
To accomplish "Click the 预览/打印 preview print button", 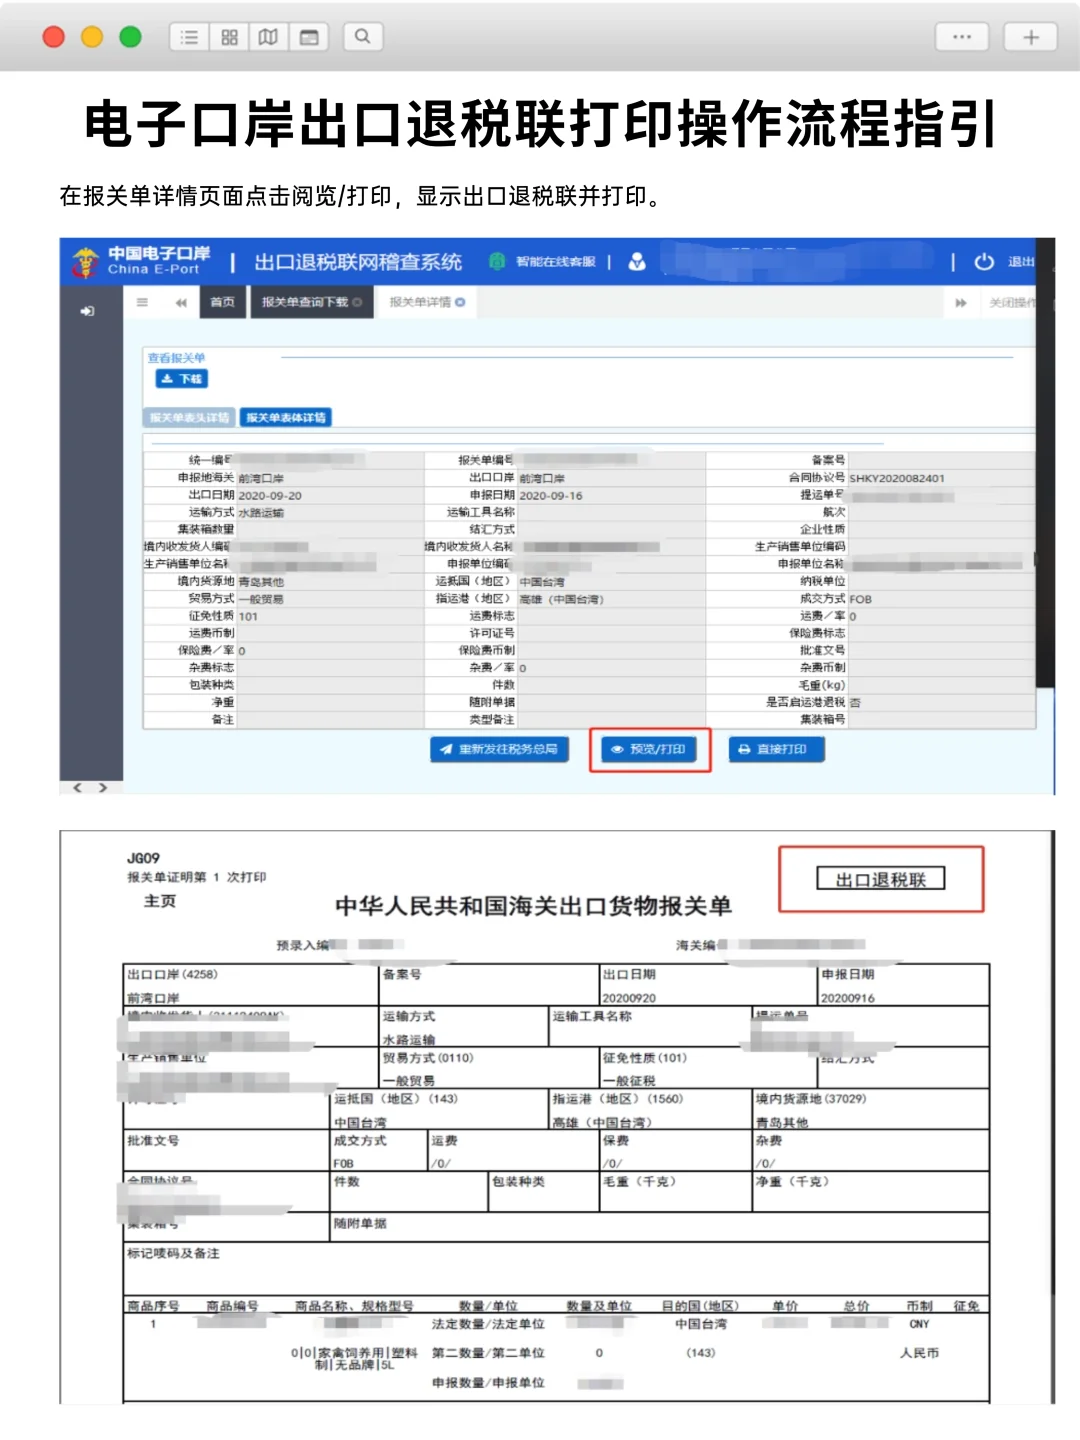I will tap(650, 749).
